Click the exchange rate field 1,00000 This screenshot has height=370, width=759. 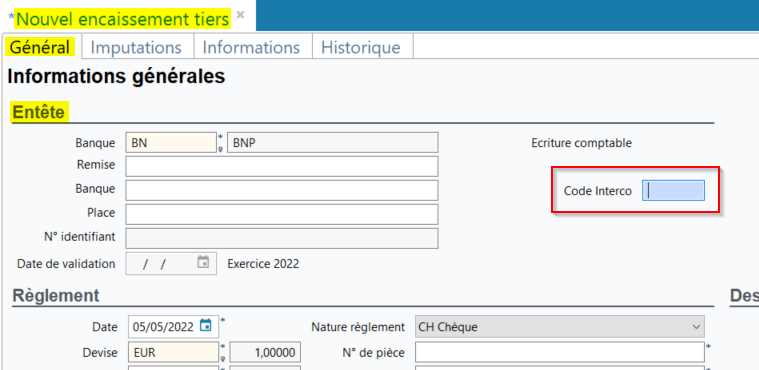click(x=265, y=352)
